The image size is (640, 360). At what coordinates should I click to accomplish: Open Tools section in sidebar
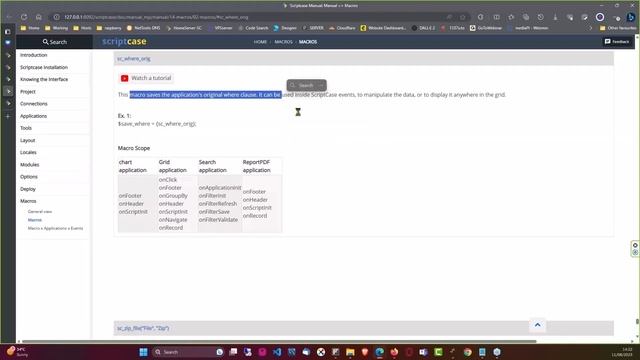(x=26, y=128)
